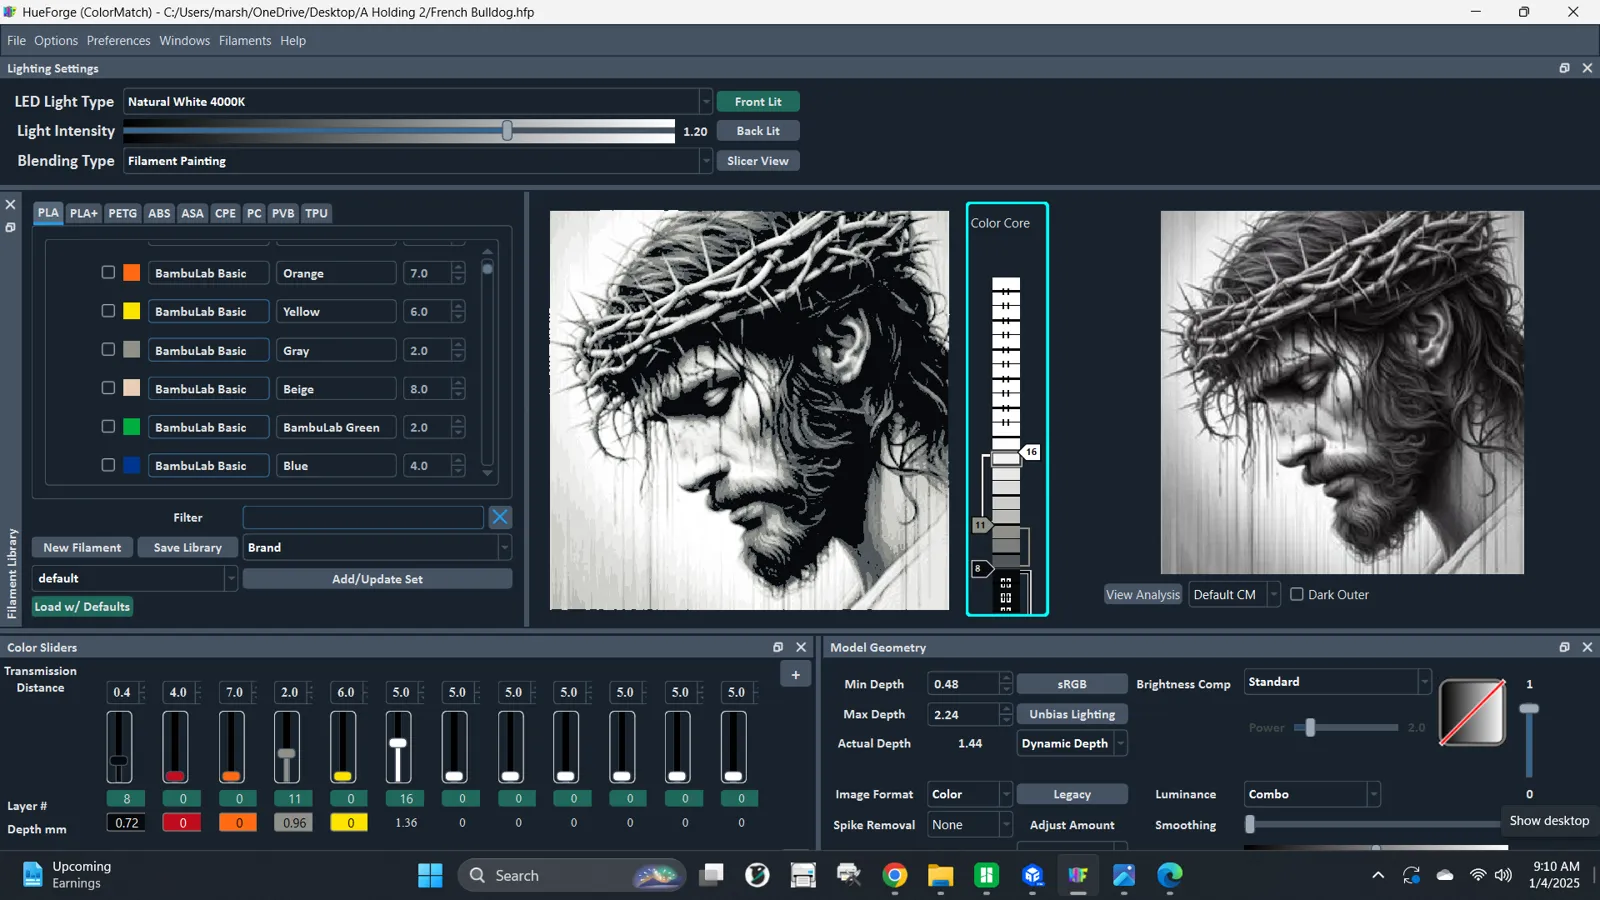Open the LED Light Type dropdown
This screenshot has width=1600, height=900.
(x=418, y=101)
